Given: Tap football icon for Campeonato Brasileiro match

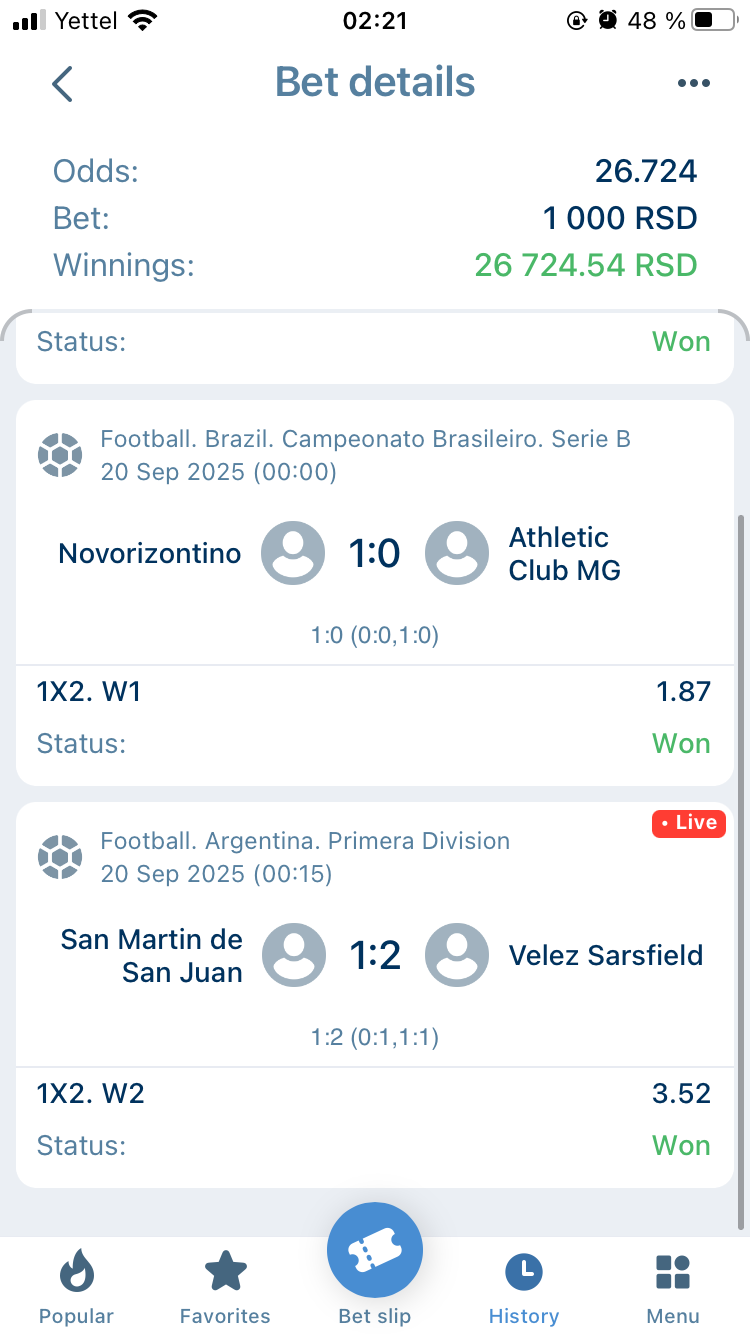Looking at the screenshot, I should point(60,455).
